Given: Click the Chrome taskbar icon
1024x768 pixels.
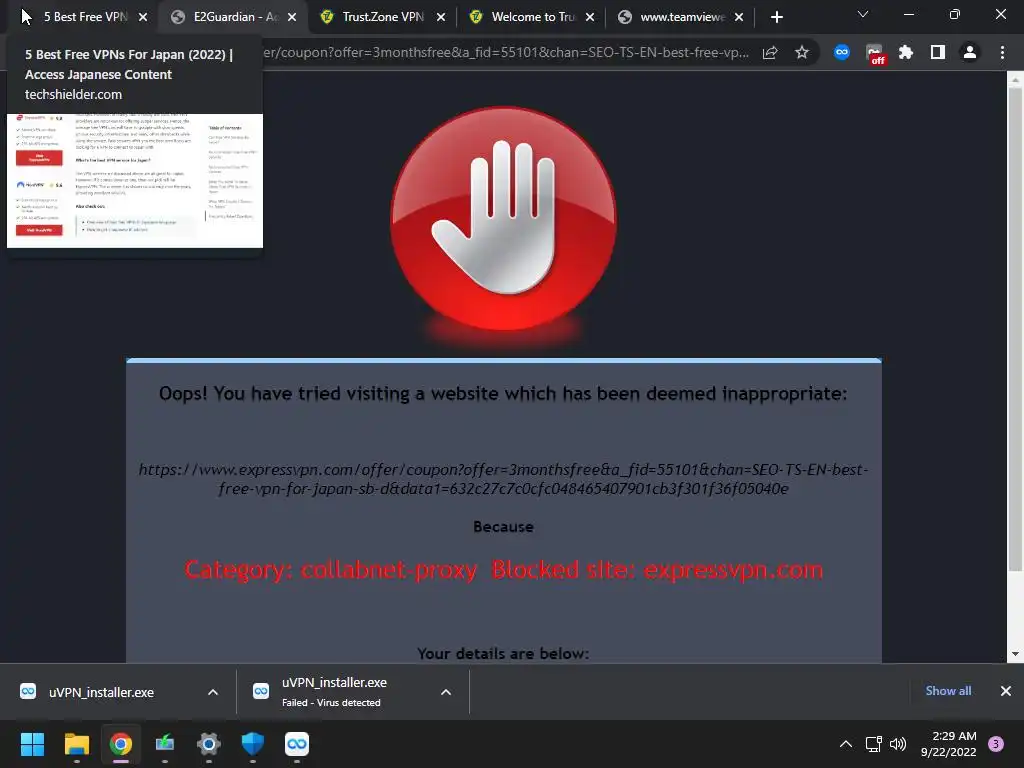Looking at the screenshot, I should click(x=121, y=744).
